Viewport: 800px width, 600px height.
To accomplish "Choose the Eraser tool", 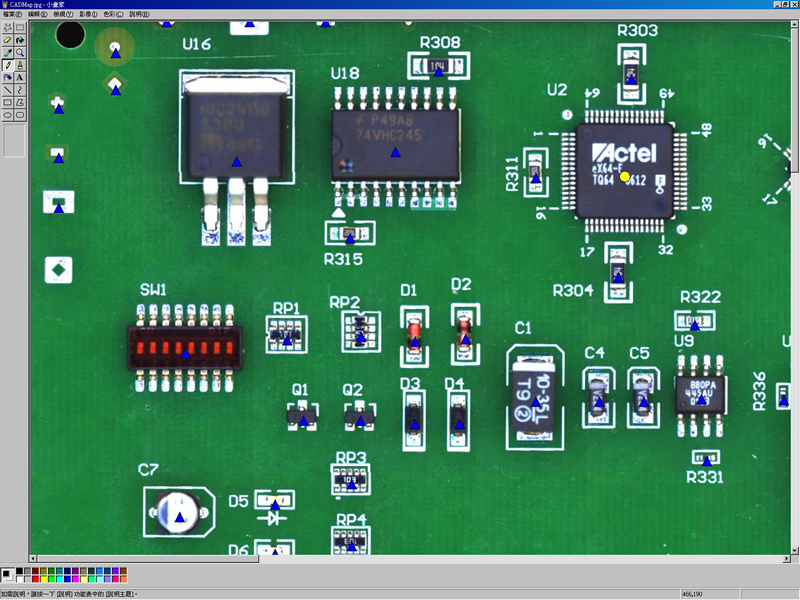I will 8,40.
